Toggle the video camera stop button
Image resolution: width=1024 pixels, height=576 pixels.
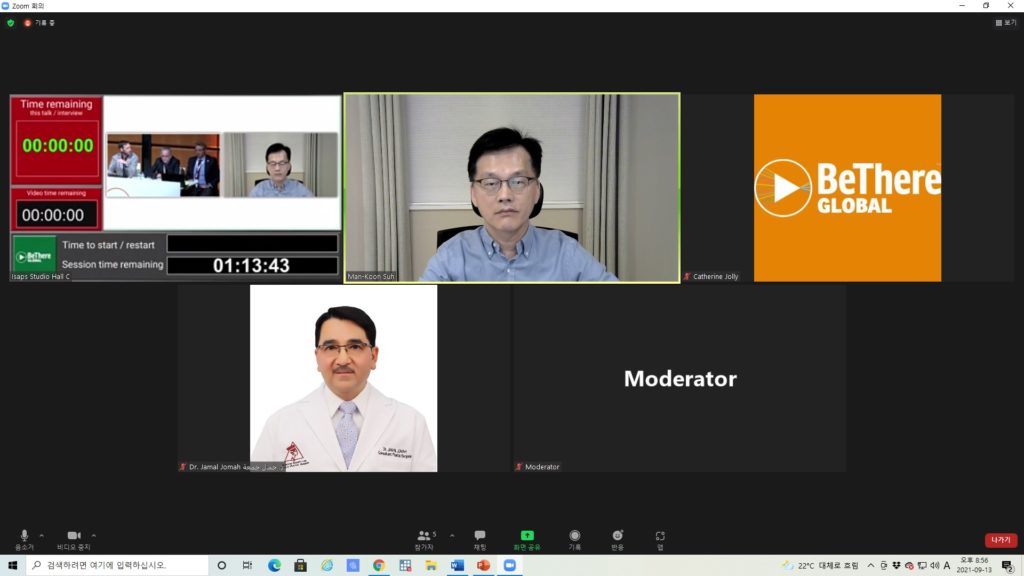click(x=73, y=536)
